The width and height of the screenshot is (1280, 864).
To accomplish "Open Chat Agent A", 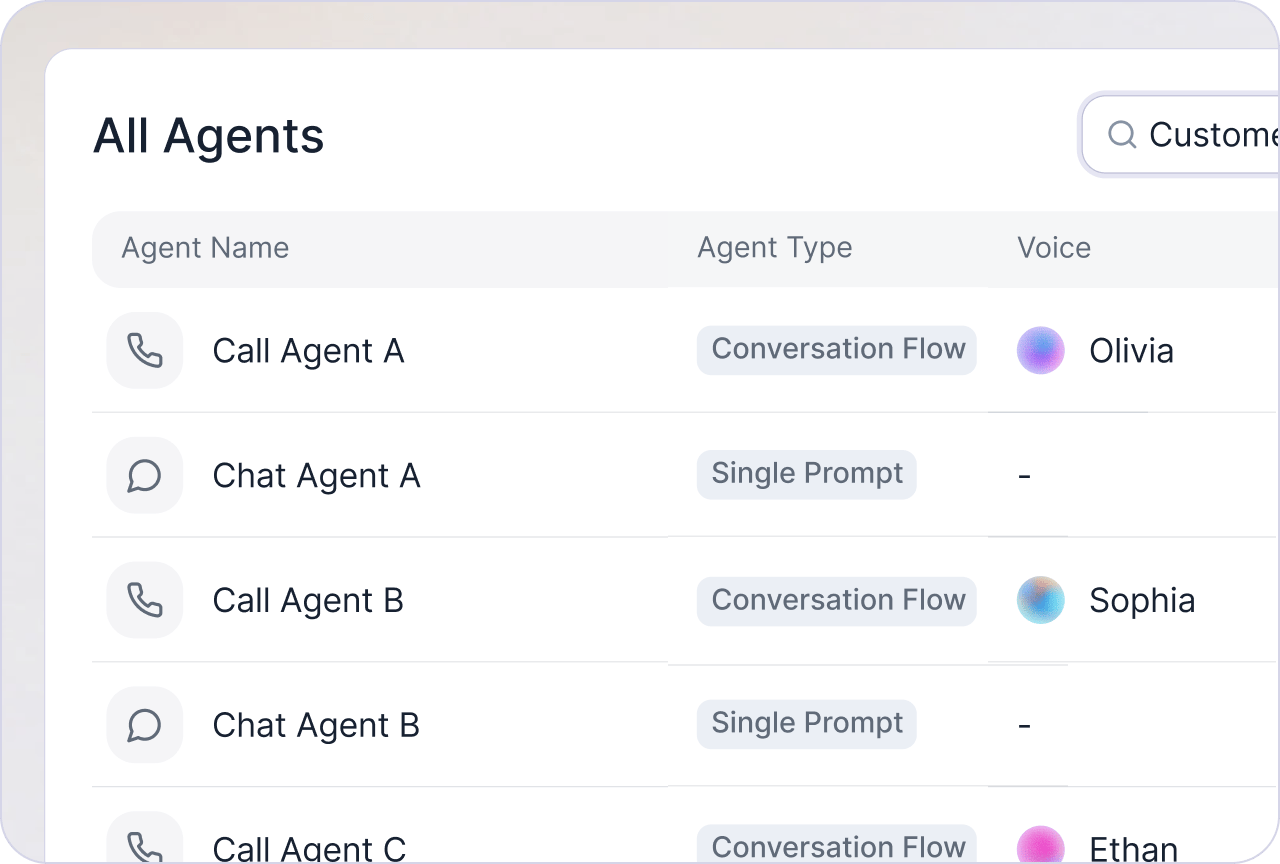I will pyautogui.click(x=316, y=476).
